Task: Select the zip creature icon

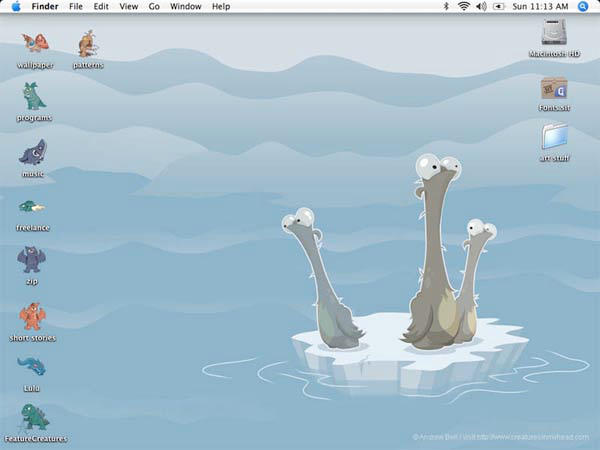Action: click(31, 260)
